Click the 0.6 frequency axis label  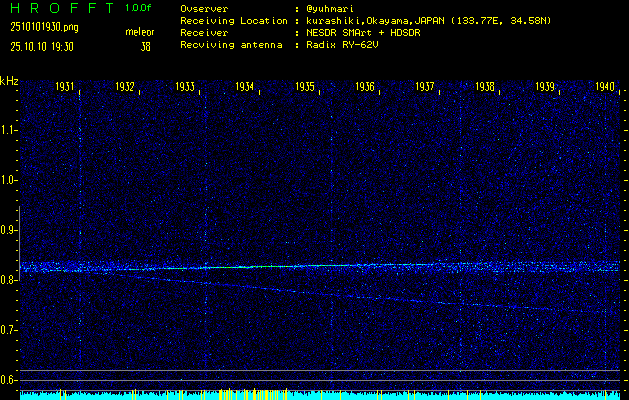(9, 380)
